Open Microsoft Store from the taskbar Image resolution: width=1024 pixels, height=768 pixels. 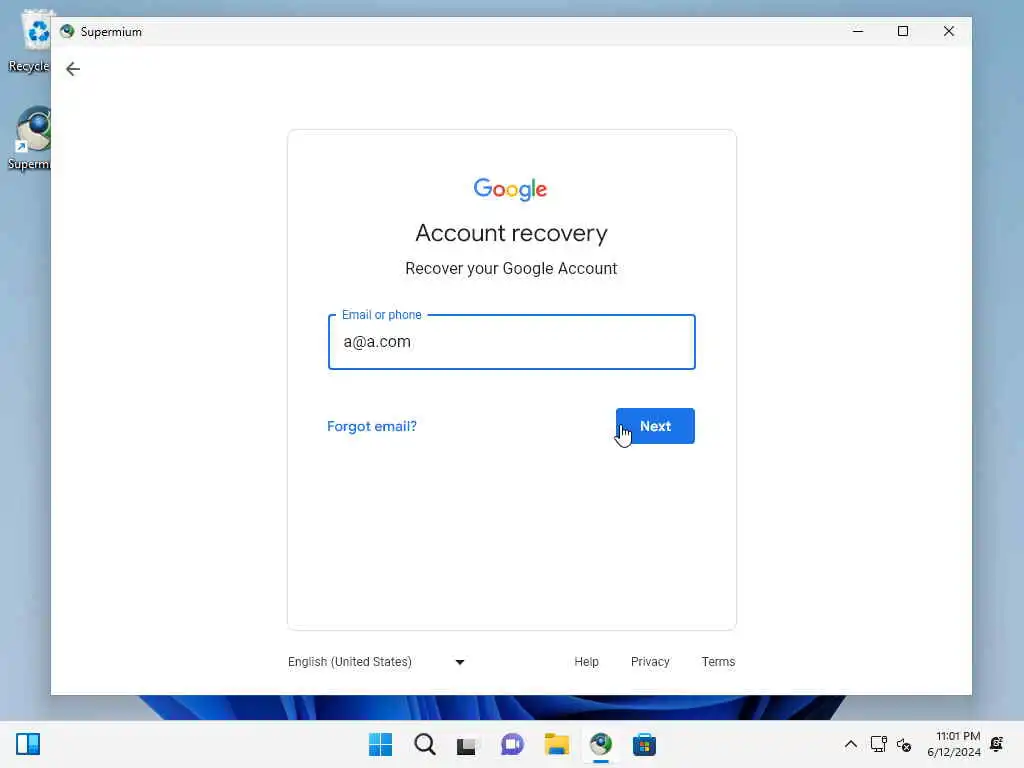coord(645,744)
